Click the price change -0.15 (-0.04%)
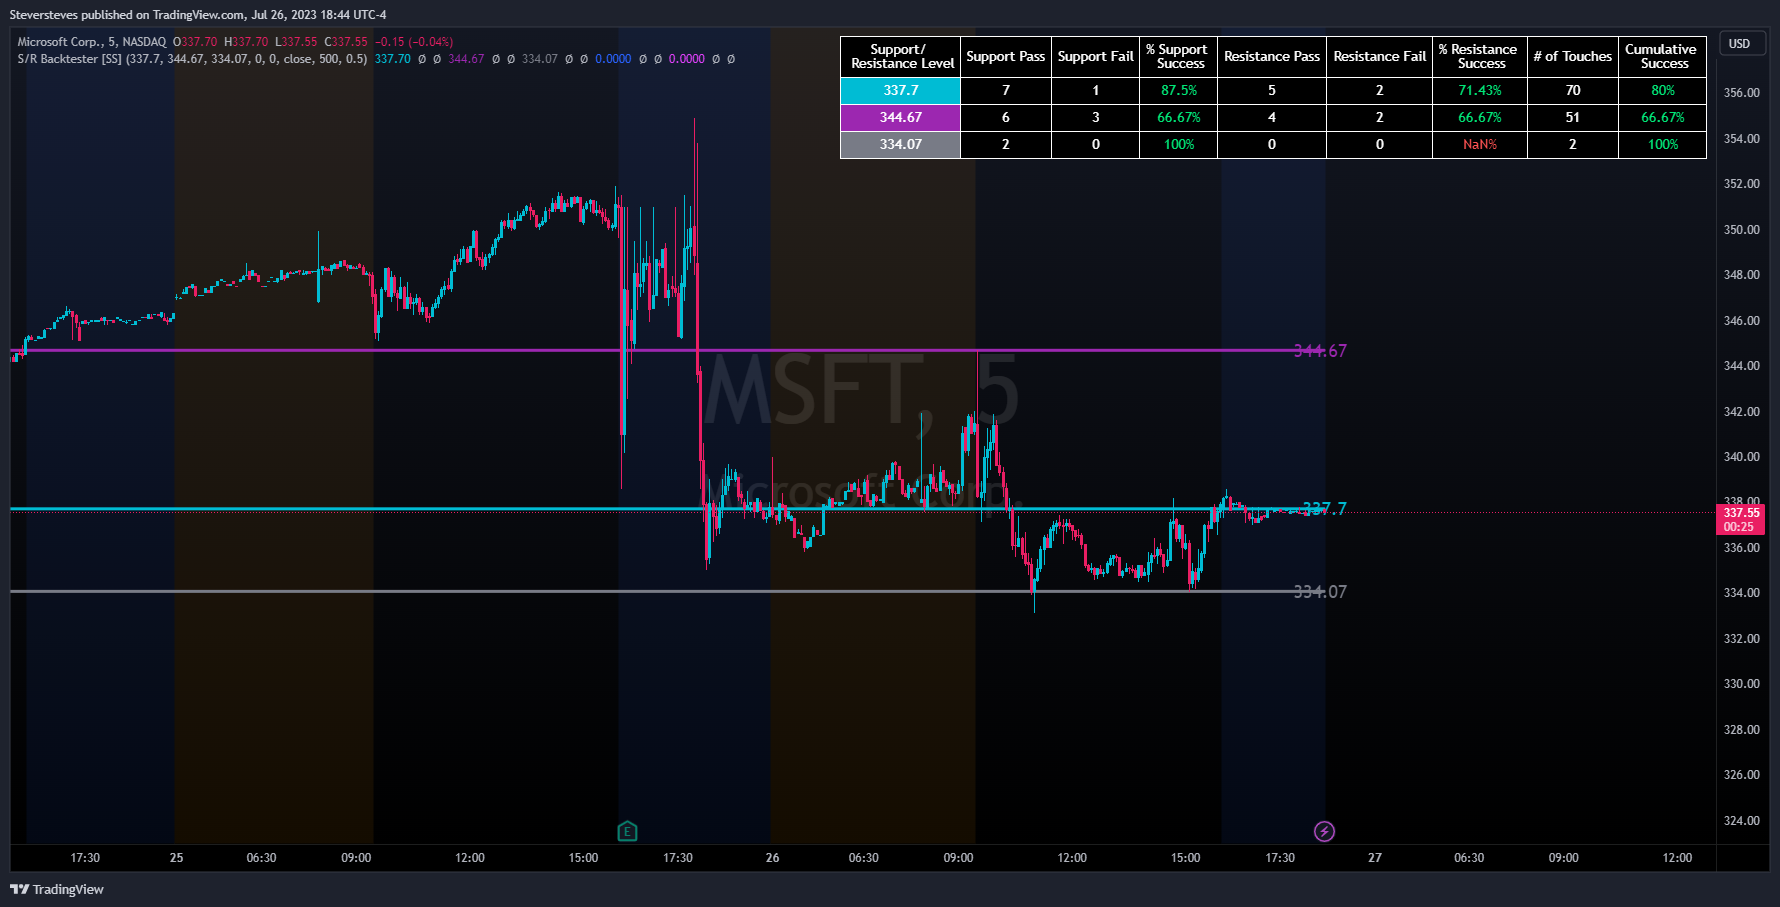The width and height of the screenshot is (1780, 907). (x=414, y=42)
